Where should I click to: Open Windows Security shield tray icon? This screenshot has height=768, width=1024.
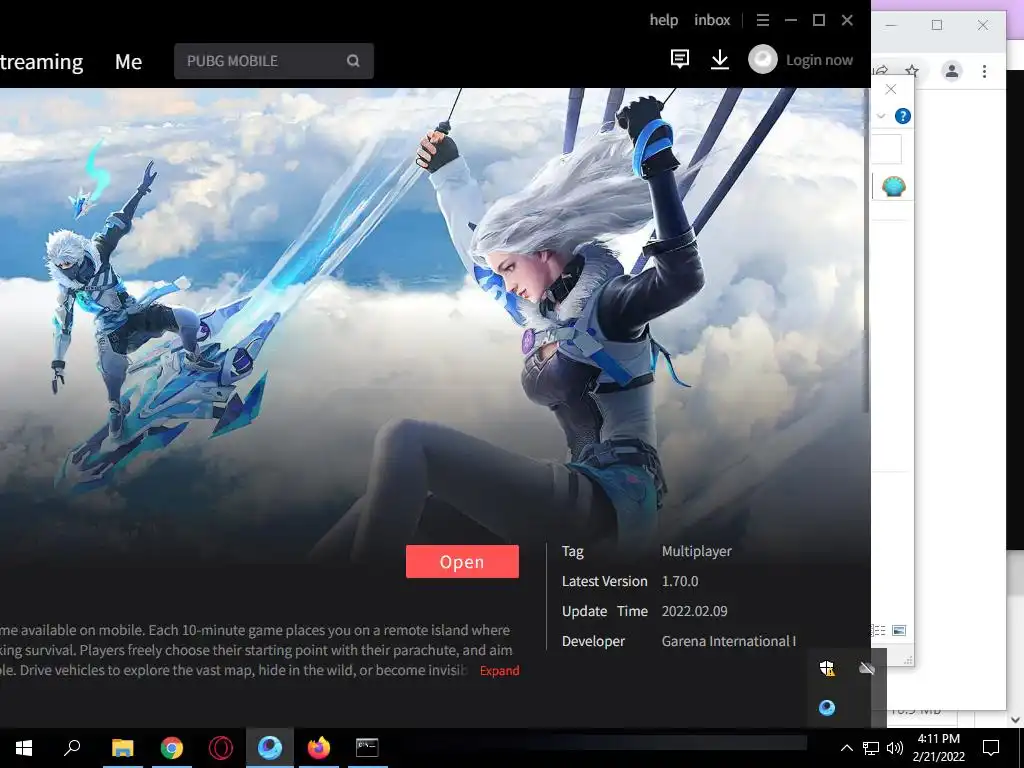point(827,668)
